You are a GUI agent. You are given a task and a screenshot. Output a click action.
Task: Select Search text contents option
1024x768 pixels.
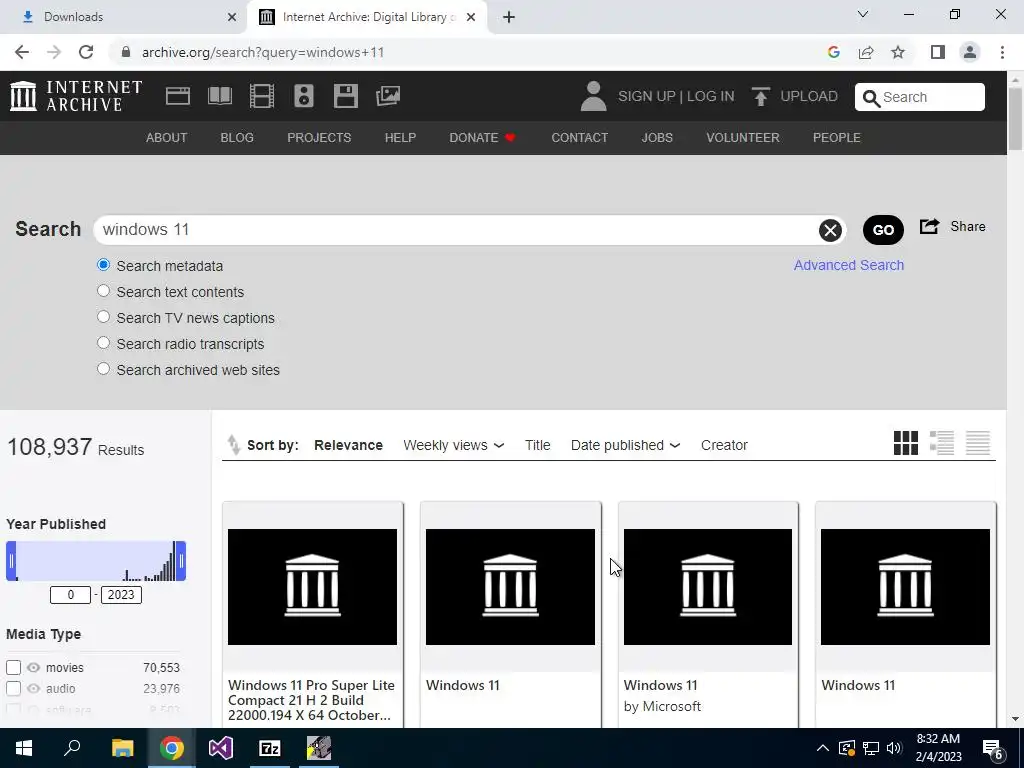coord(103,291)
